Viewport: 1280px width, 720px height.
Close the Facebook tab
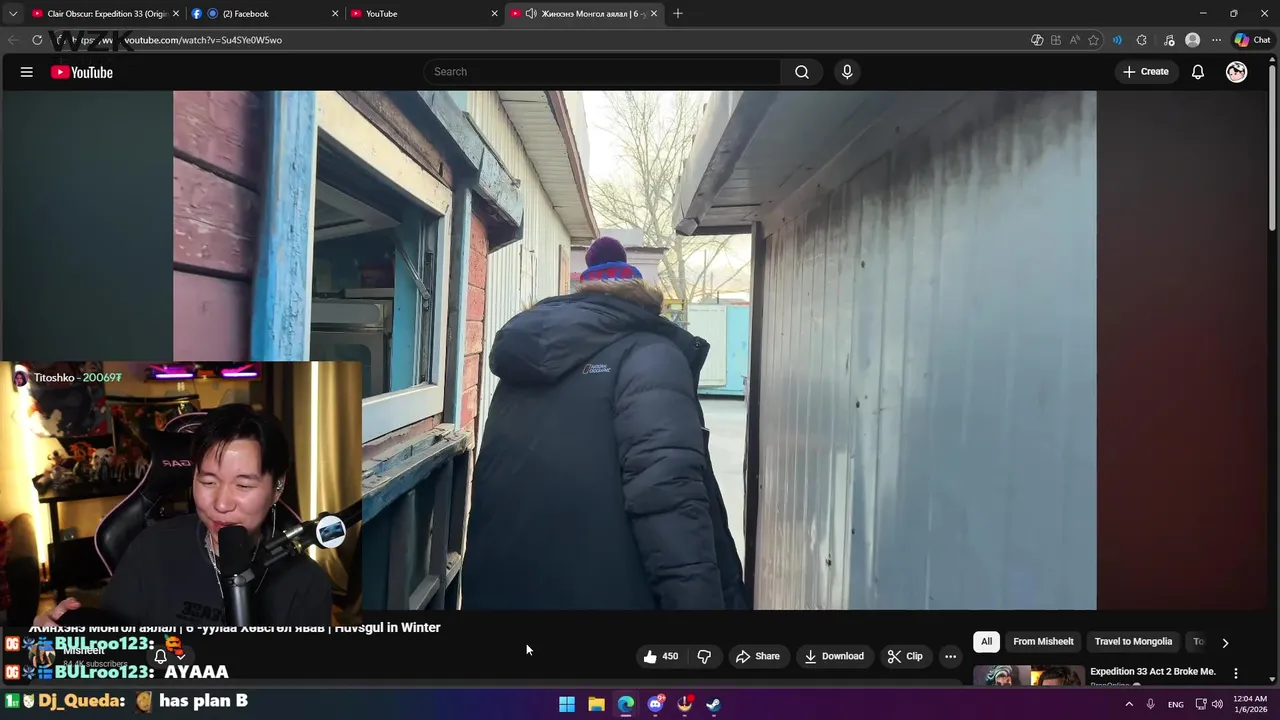(334, 13)
